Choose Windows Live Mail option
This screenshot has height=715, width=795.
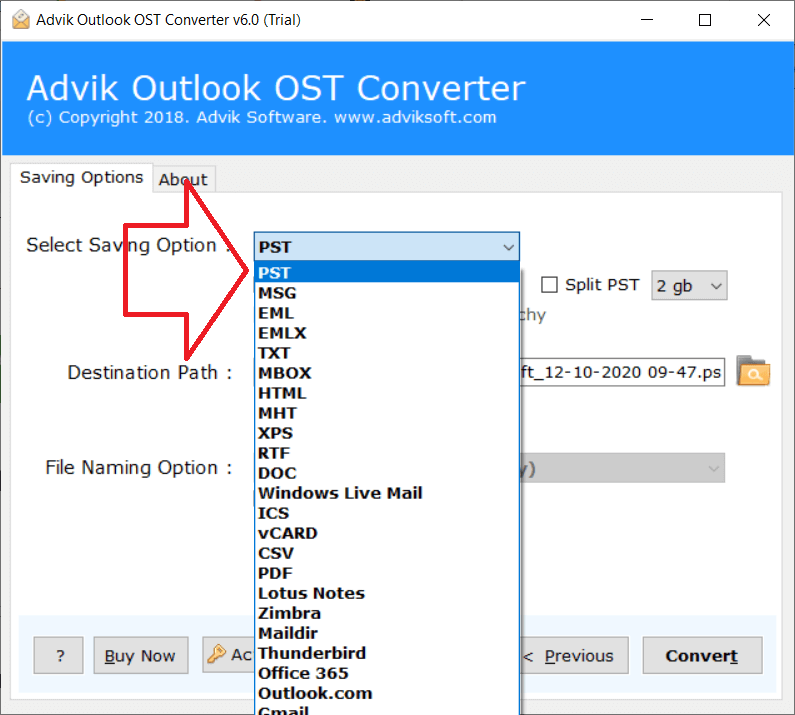click(x=387, y=493)
